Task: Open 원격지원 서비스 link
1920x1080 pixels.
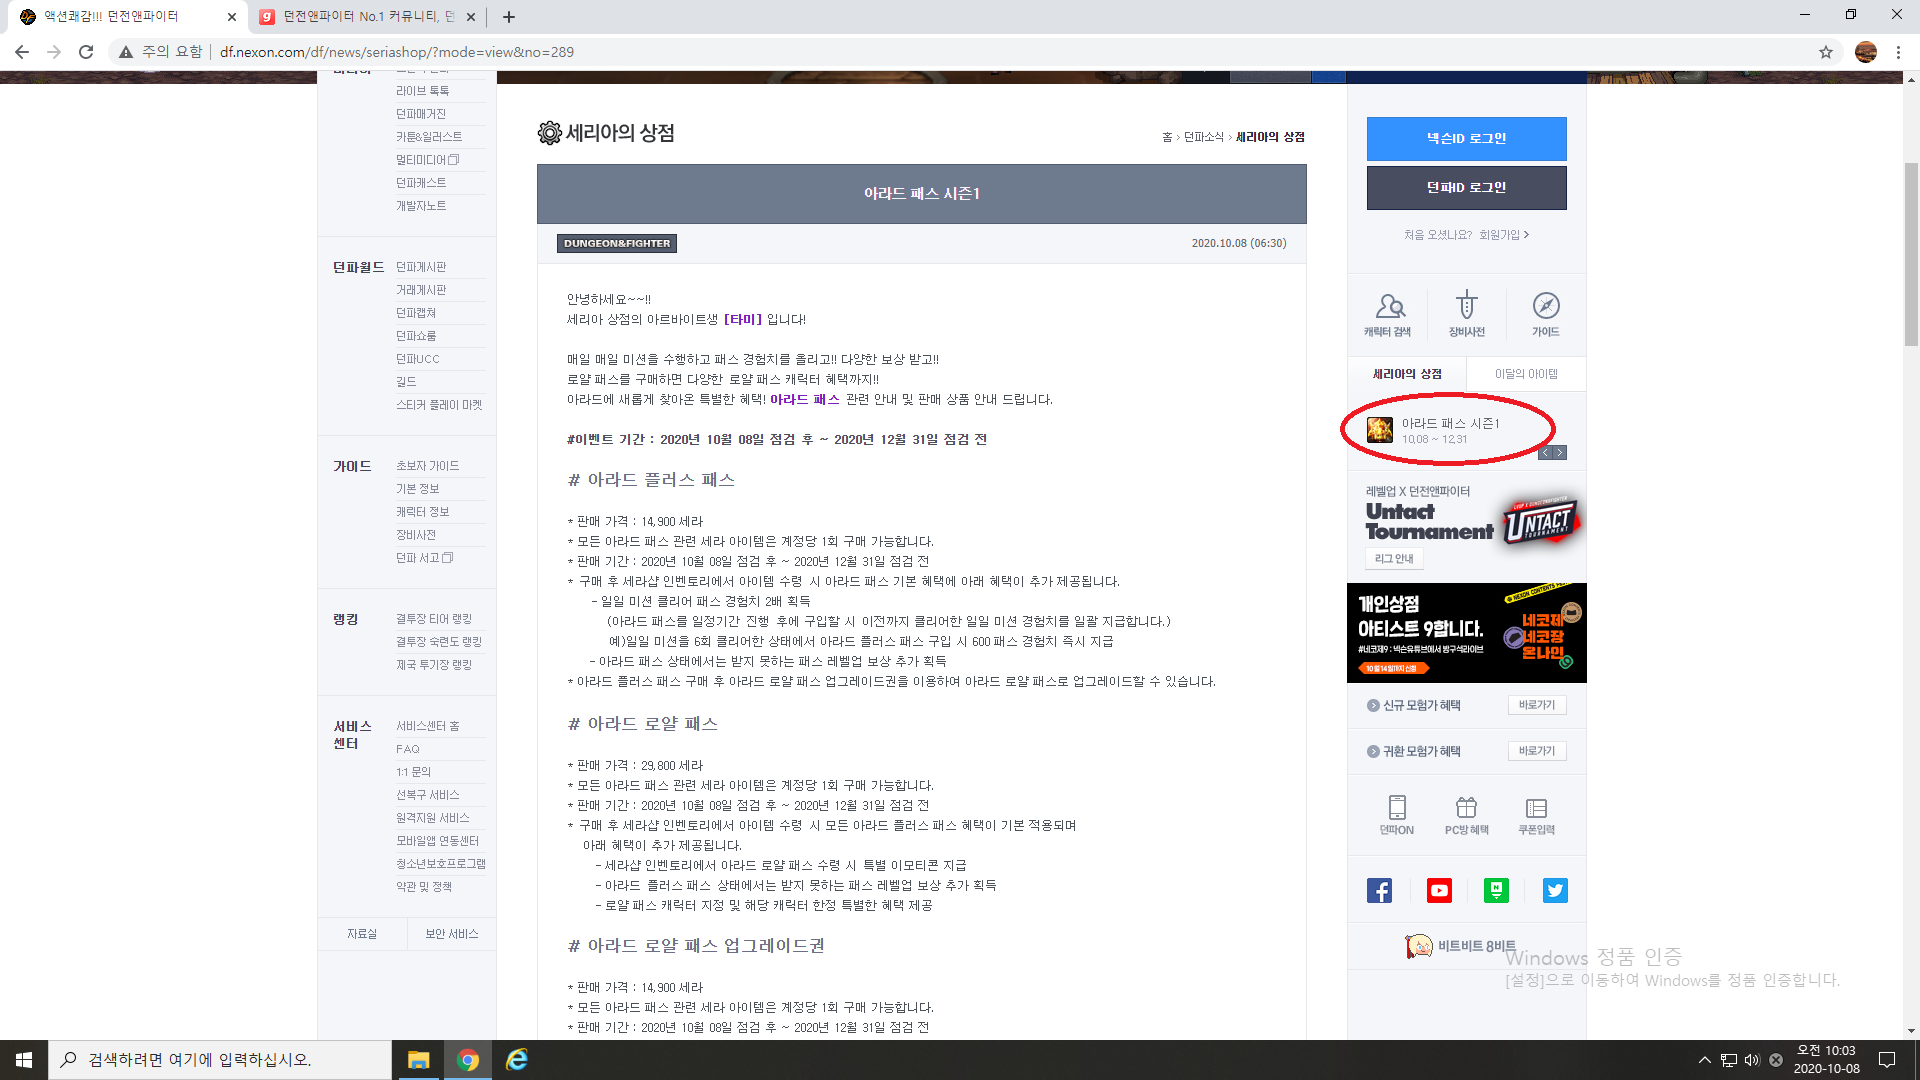Action: tap(432, 818)
